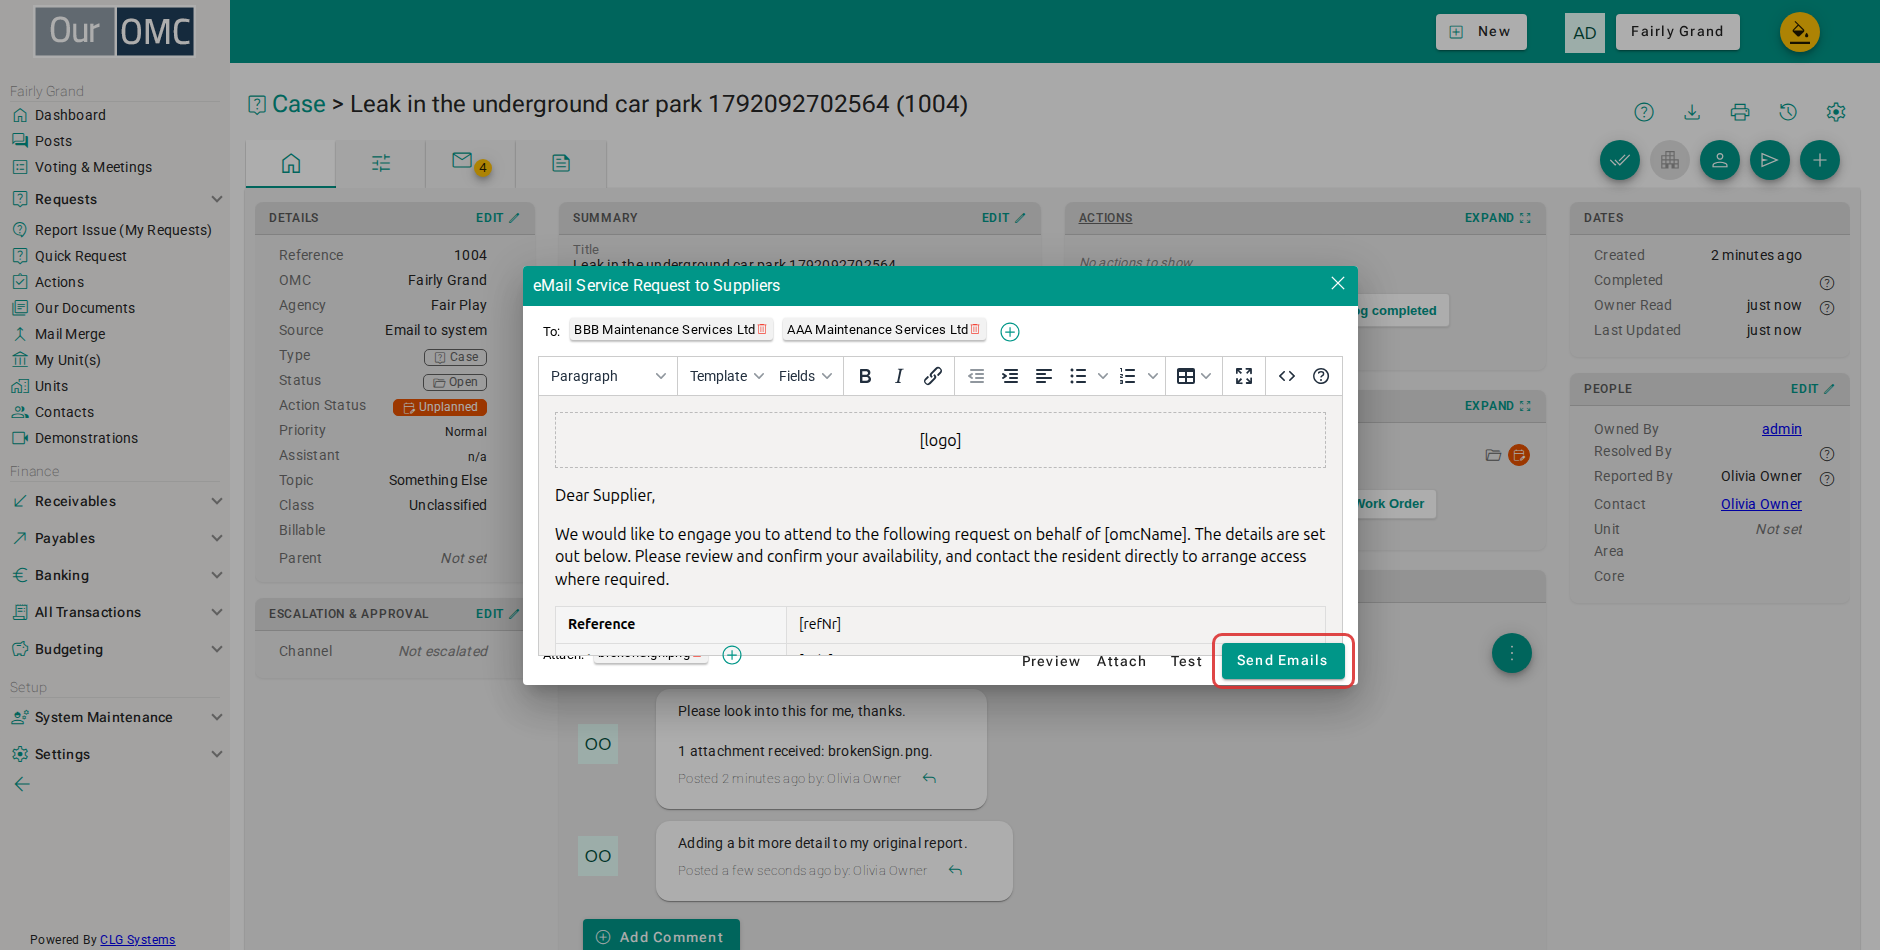Open the case settings sliders tab

click(x=381, y=163)
